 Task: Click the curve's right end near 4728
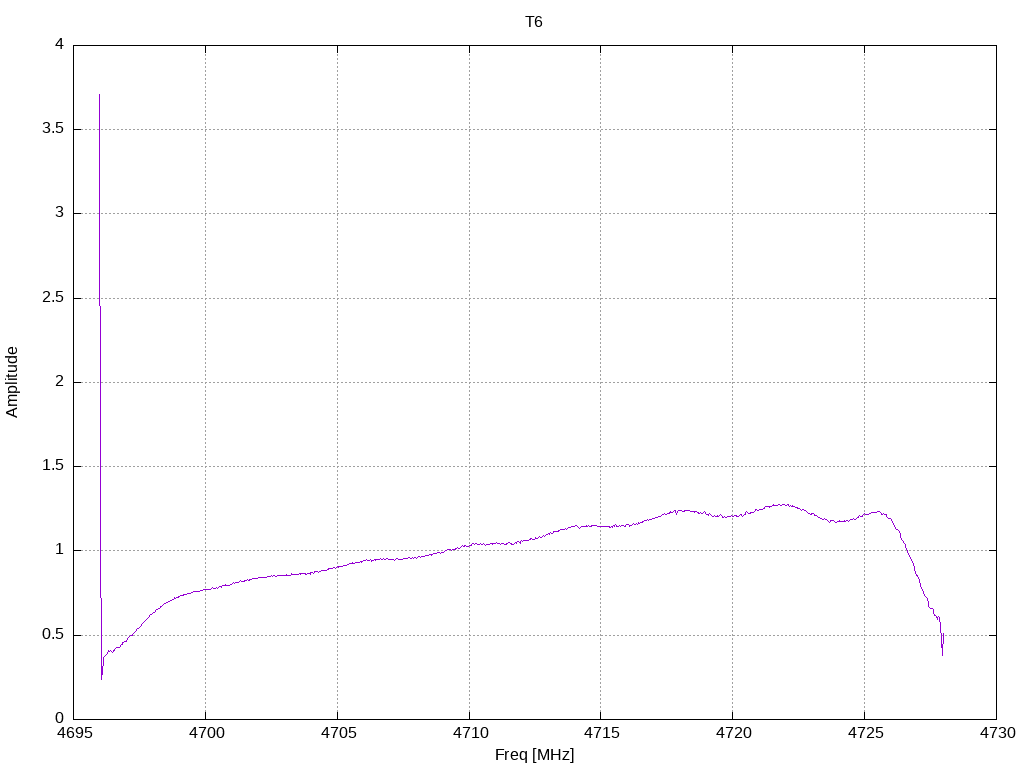[942, 653]
